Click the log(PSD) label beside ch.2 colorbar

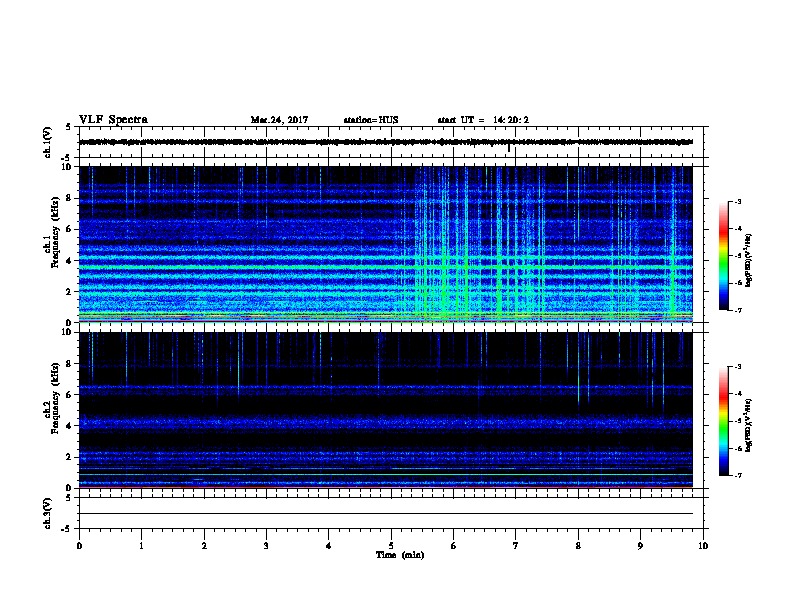point(749,425)
